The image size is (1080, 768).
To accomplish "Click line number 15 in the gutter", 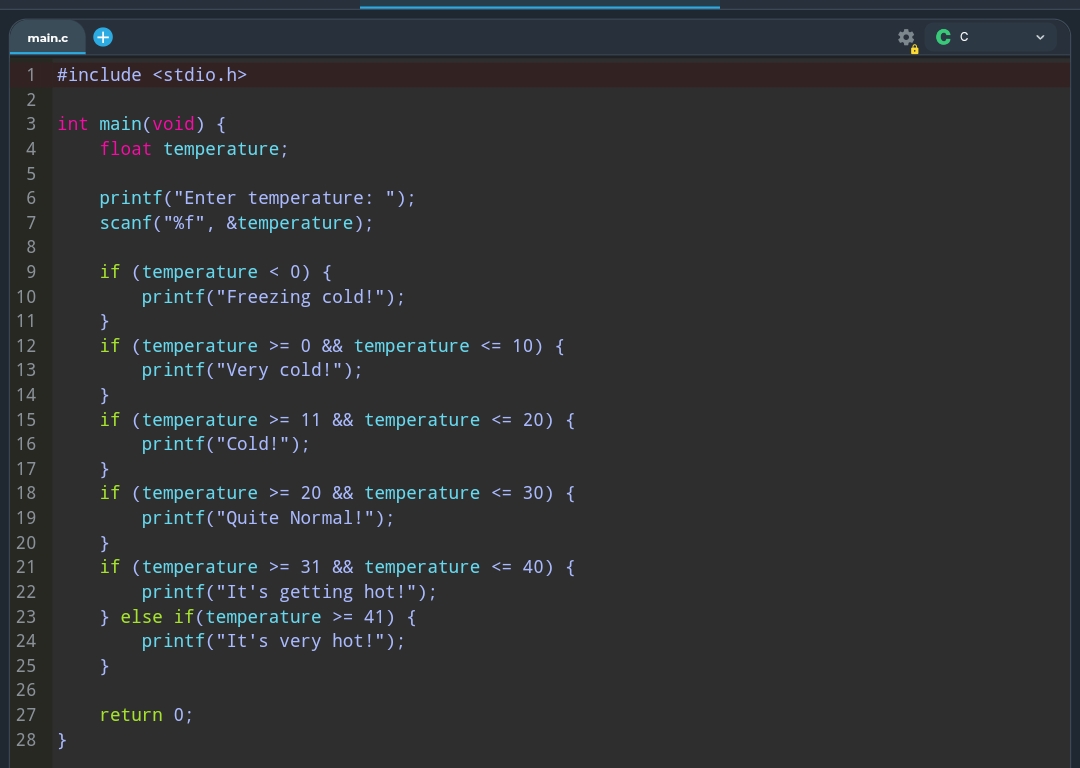I will click(26, 420).
